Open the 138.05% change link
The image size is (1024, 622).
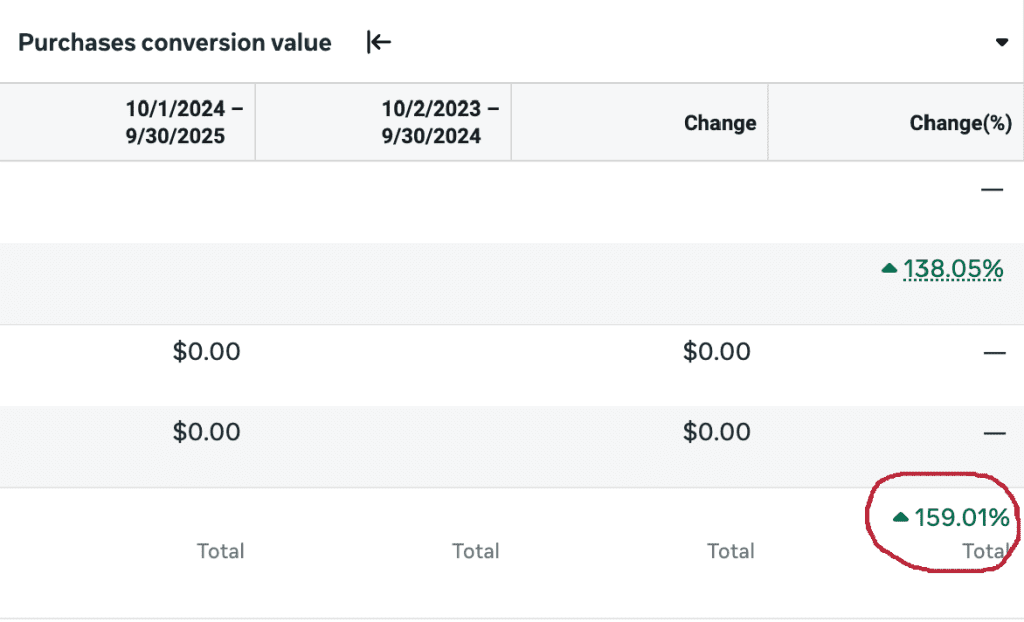pos(953,268)
